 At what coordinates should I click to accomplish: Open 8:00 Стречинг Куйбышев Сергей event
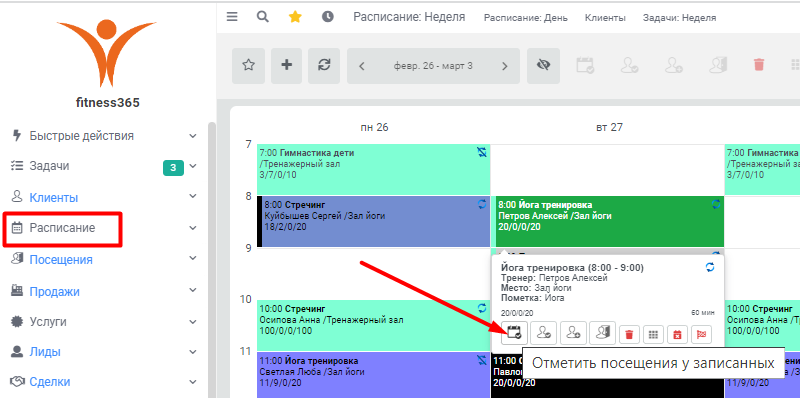pyautogui.click(x=373, y=221)
